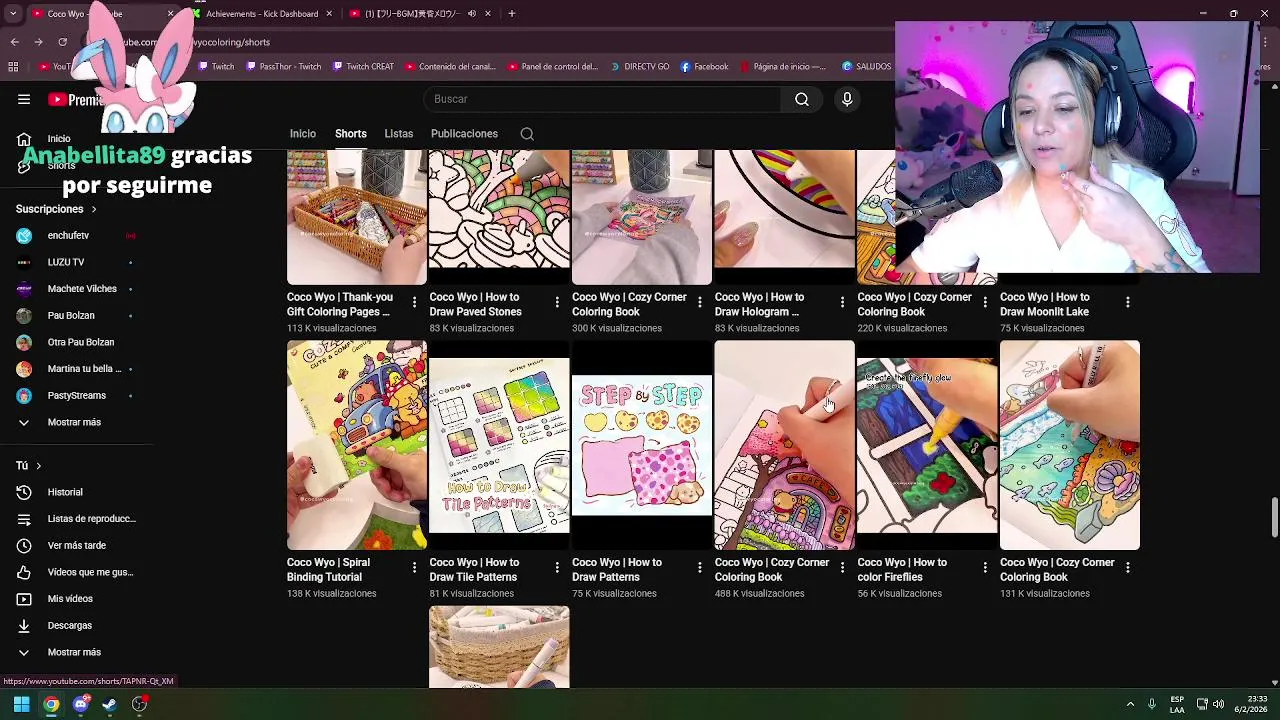
Task: Open the Facebook bookmark
Action: [x=704, y=67]
